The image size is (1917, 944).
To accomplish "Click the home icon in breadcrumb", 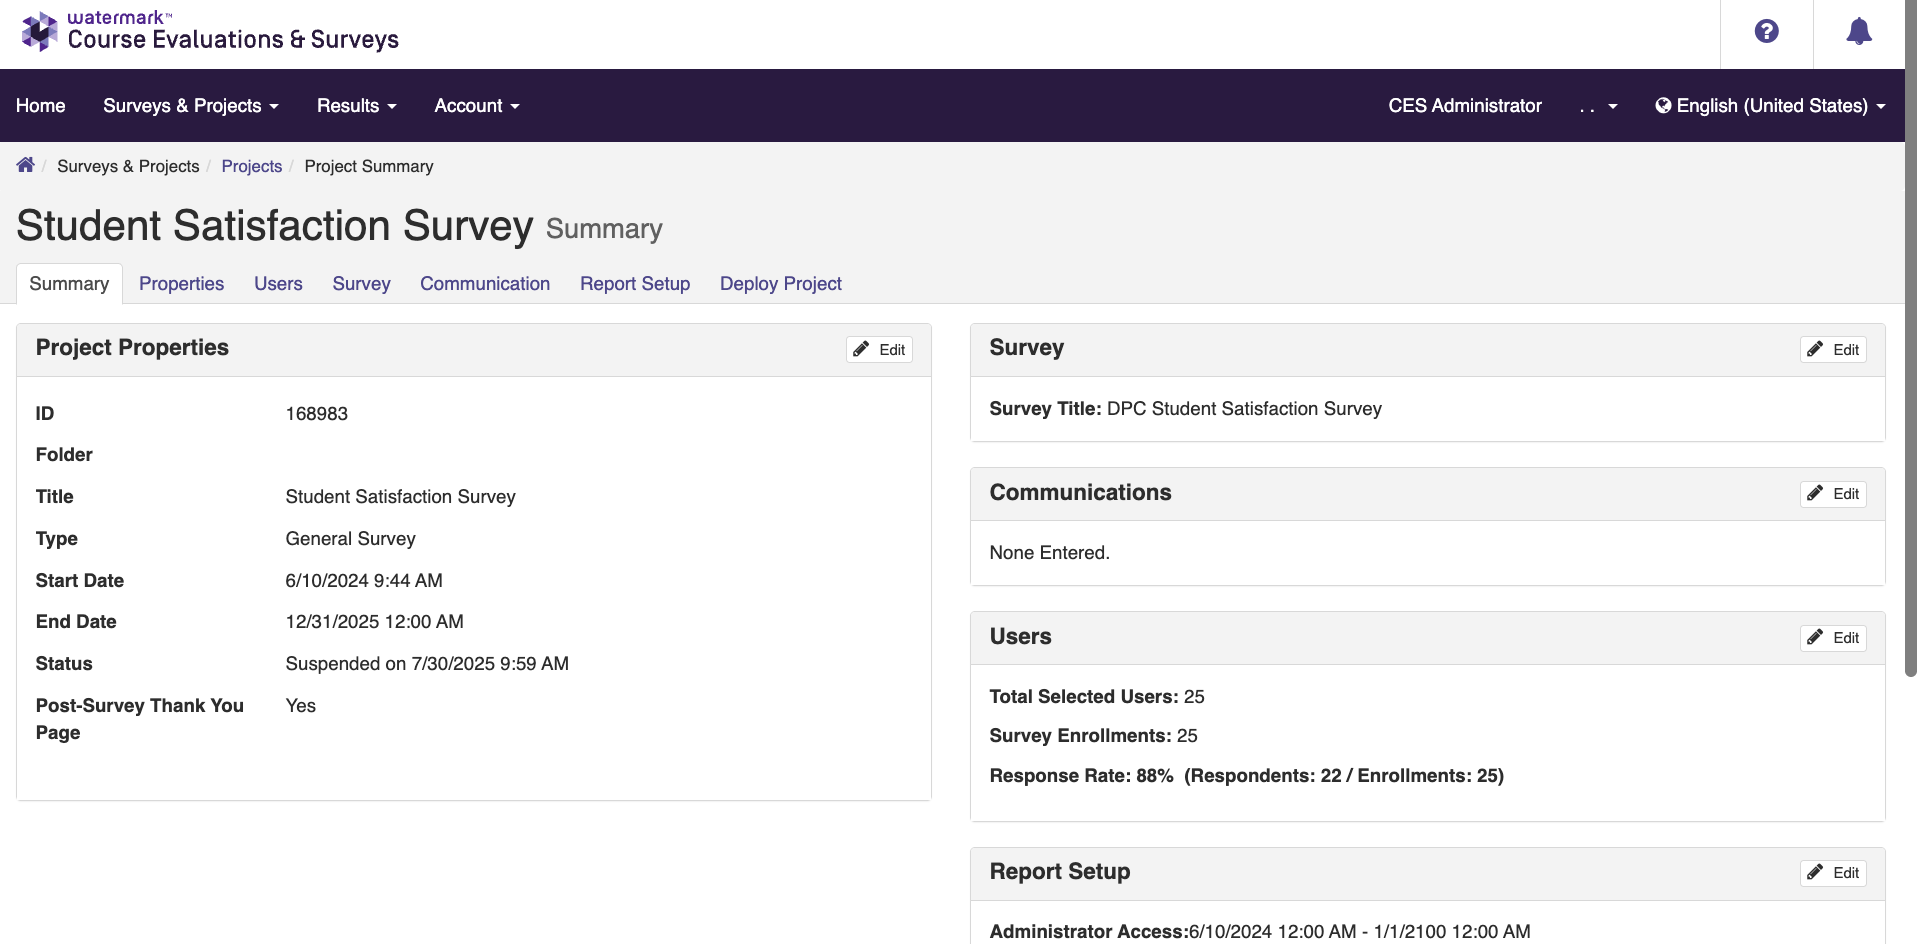I will click(26, 165).
